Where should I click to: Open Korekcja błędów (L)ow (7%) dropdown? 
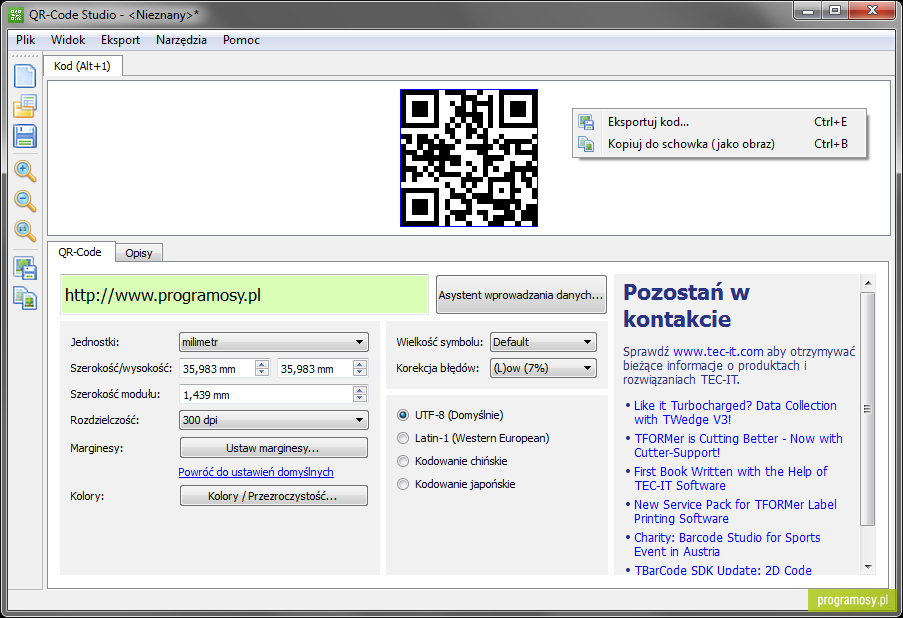click(543, 368)
